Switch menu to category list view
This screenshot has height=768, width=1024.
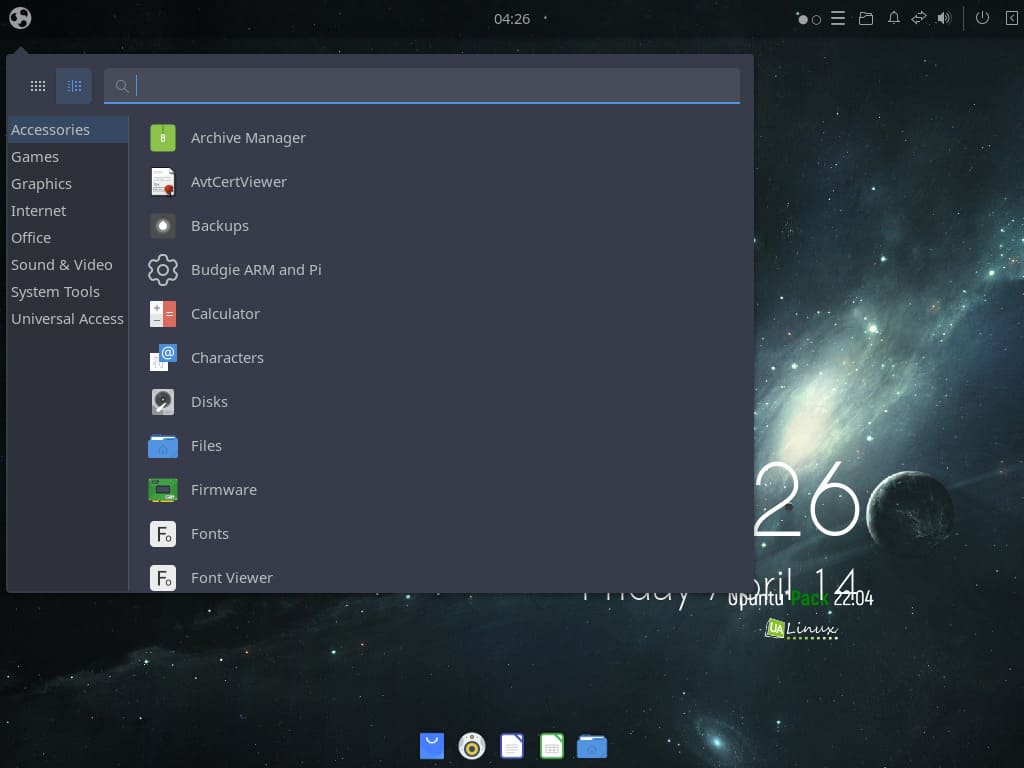(74, 86)
